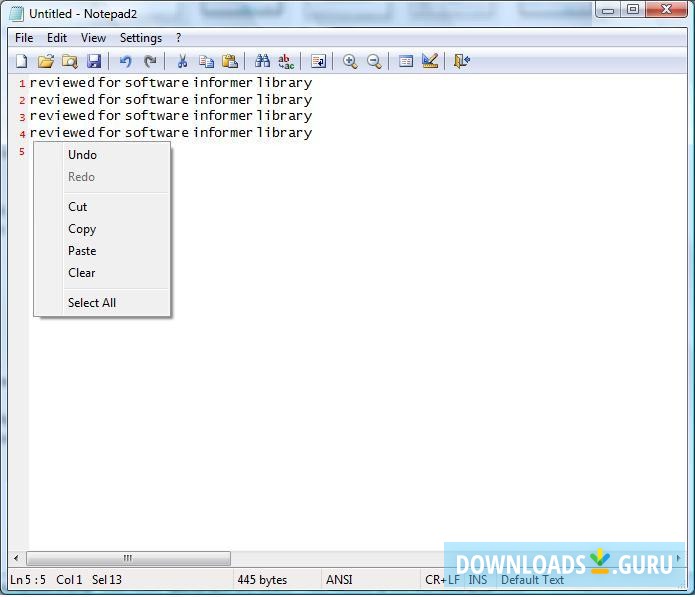This screenshot has width=695, height=597.
Task: Click the left scroll arrow
Action: (x=16, y=558)
